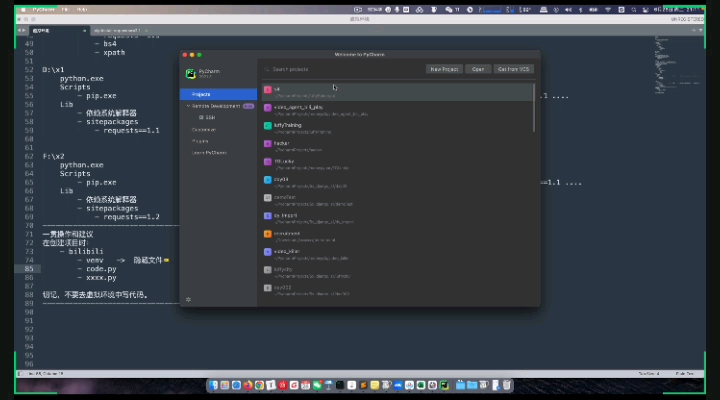Click the grey demoTest project icon

268,198
